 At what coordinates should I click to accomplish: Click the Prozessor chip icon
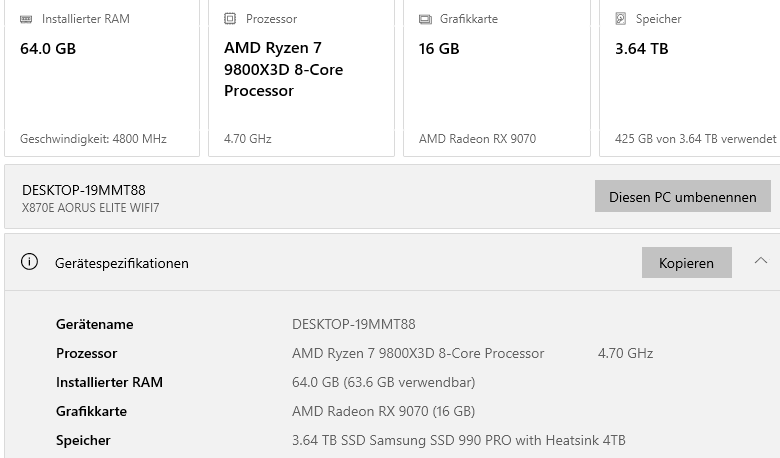(x=230, y=19)
